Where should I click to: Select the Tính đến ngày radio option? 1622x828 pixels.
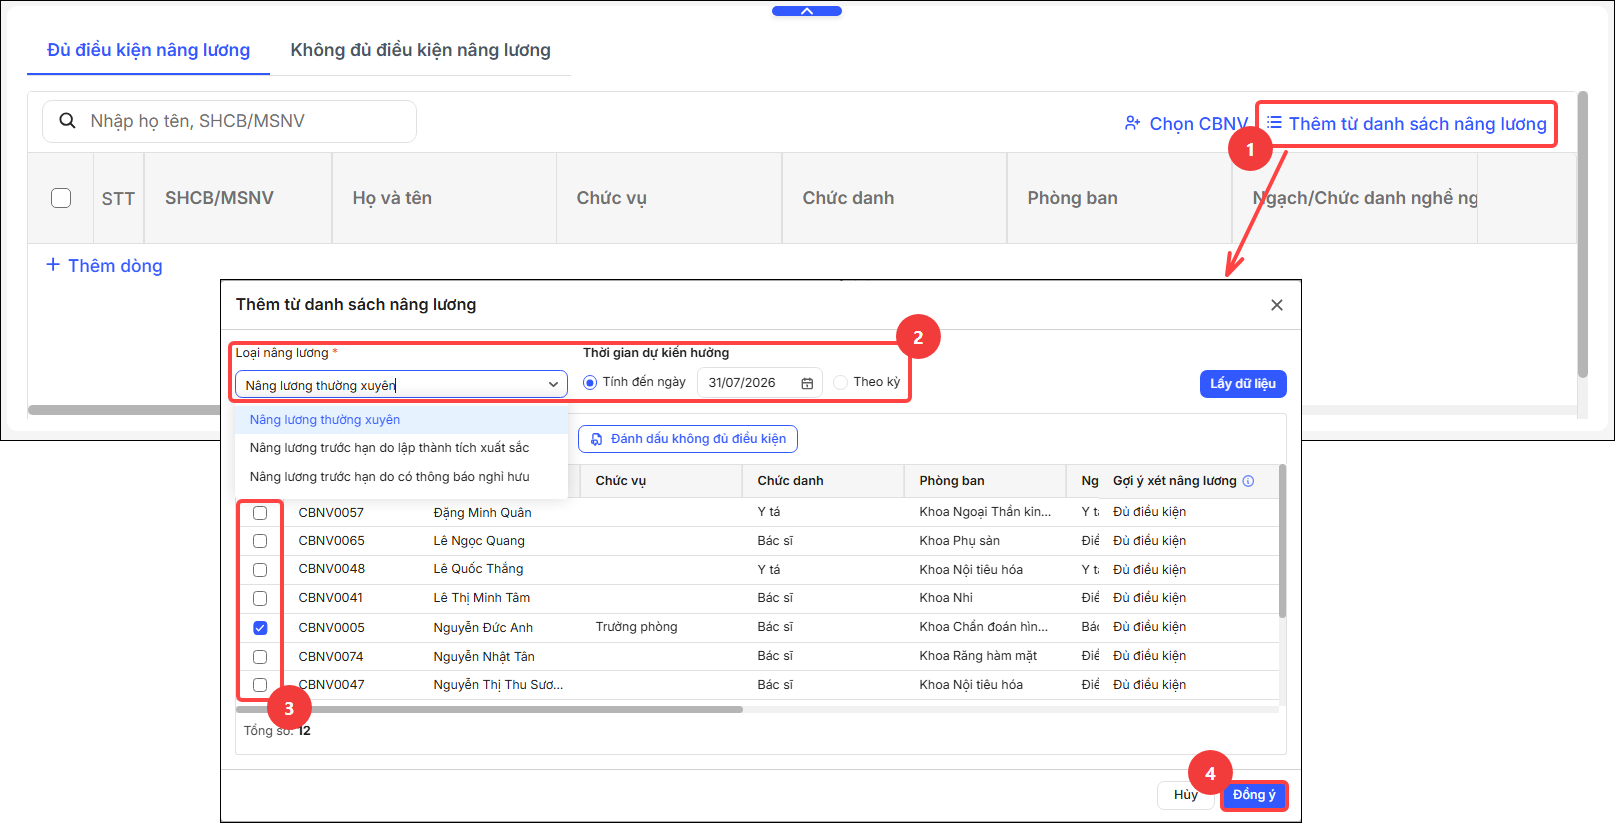pyautogui.click(x=590, y=382)
